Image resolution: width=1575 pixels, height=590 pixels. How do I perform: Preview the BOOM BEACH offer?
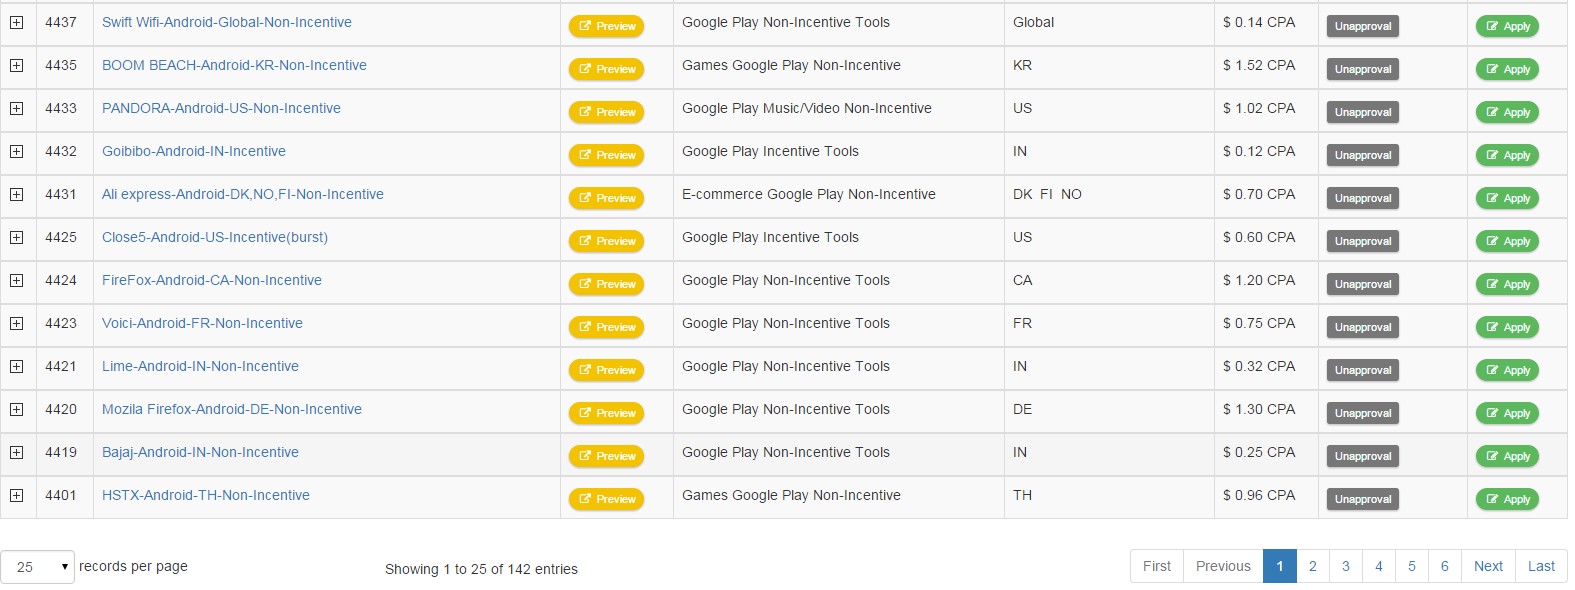(x=606, y=69)
